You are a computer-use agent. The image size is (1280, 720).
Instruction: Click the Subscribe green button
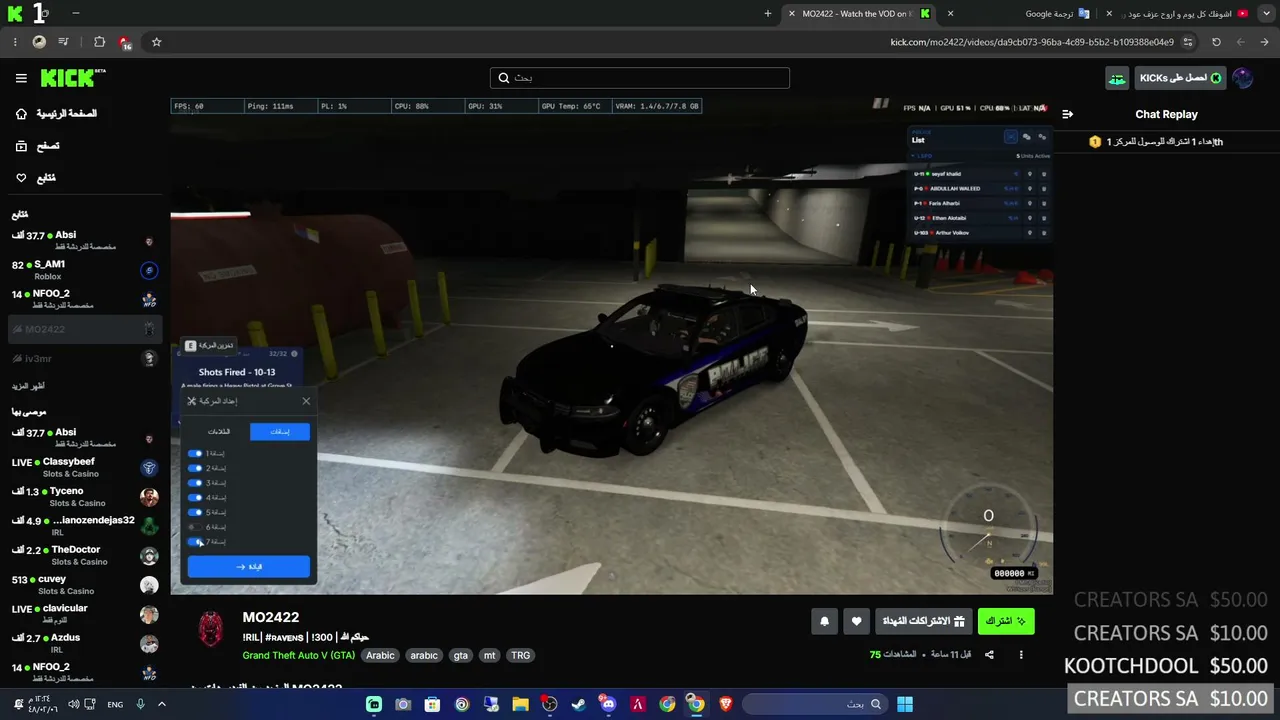1006,621
